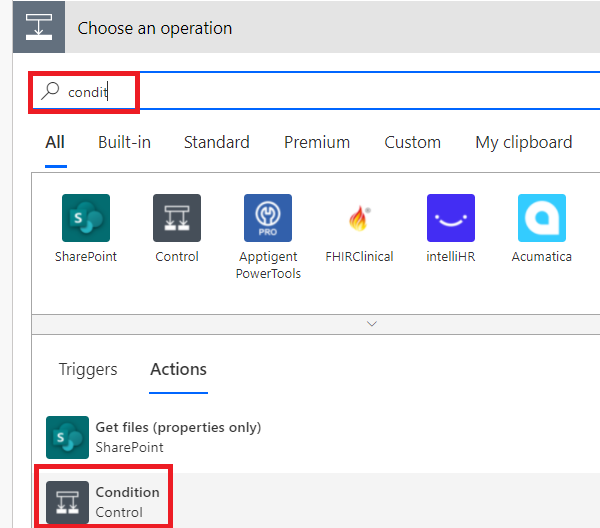This screenshot has height=528, width=600.
Task: Click the SharePoint connector icon
Action: click(86, 218)
